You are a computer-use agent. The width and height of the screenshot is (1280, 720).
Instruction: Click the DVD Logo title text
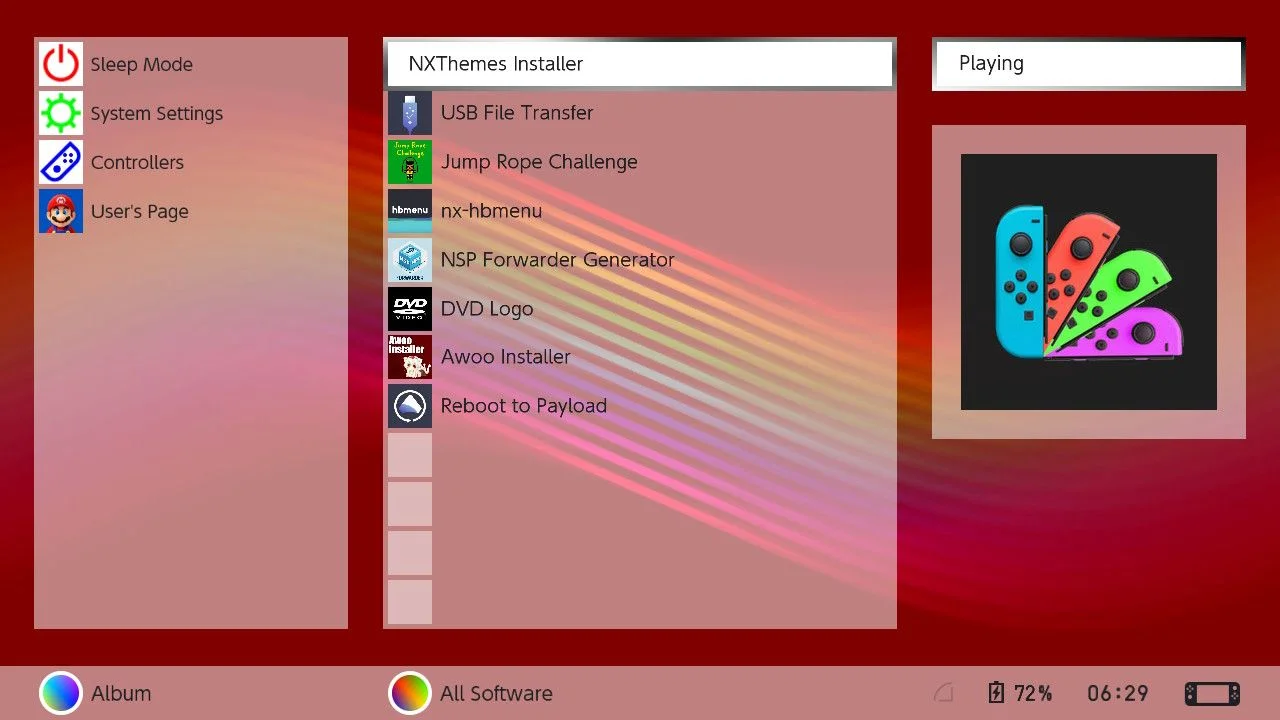click(x=487, y=309)
